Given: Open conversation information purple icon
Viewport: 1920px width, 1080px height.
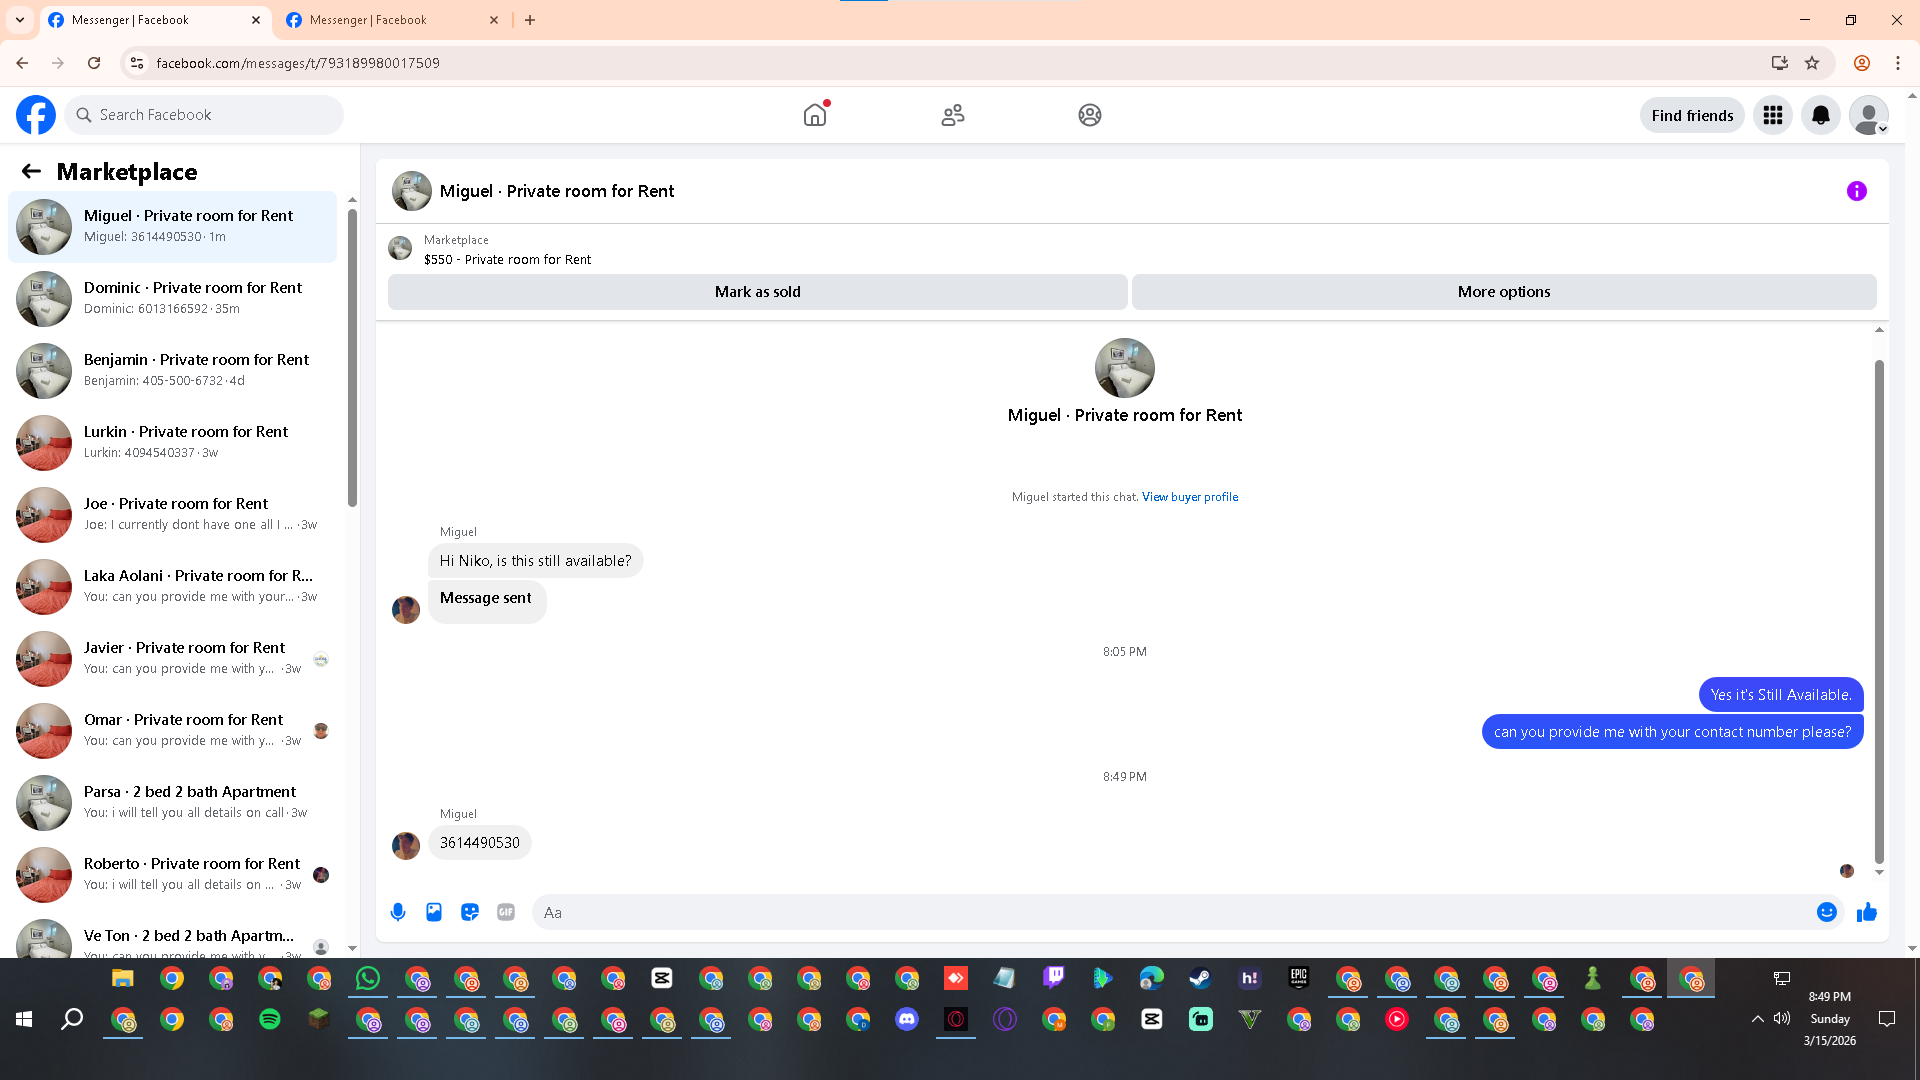Looking at the screenshot, I should click(1857, 191).
